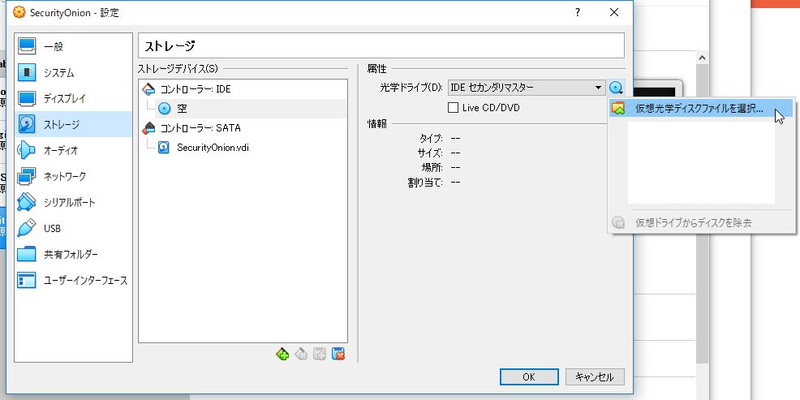This screenshot has height=400, width=800.
Task: Open the オーディオ settings category
Action: (73, 151)
